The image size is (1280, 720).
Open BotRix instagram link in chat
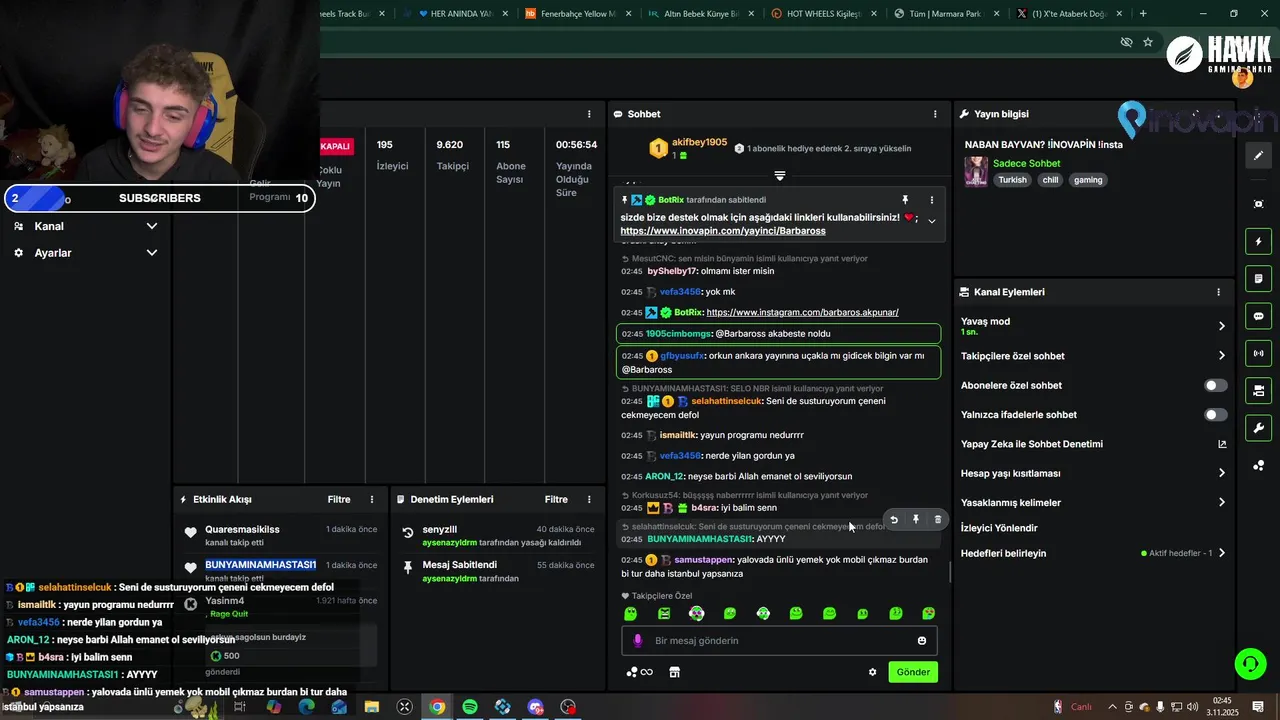(x=802, y=312)
